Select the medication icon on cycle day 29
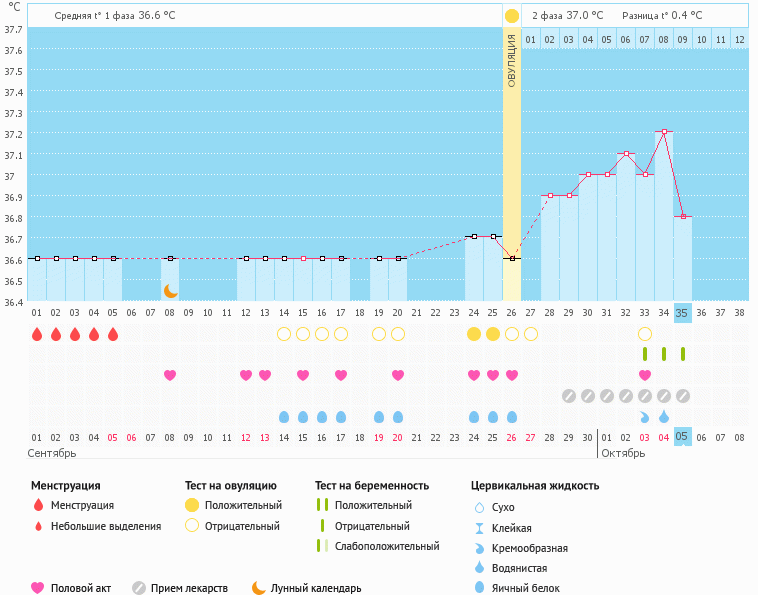This screenshot has width=758, height=595. click(569, 396)
